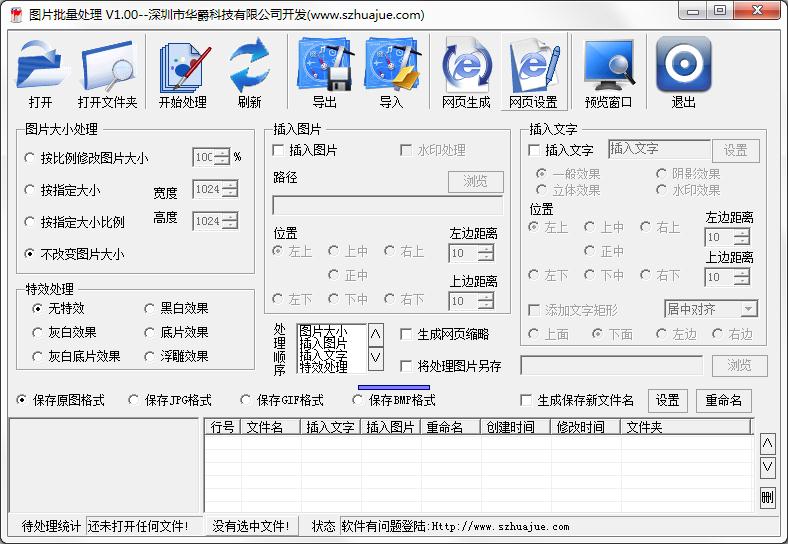Viewport: 788px width, 544px height.
Task: Click the 重命名 column header
Action: click(450, 427)
